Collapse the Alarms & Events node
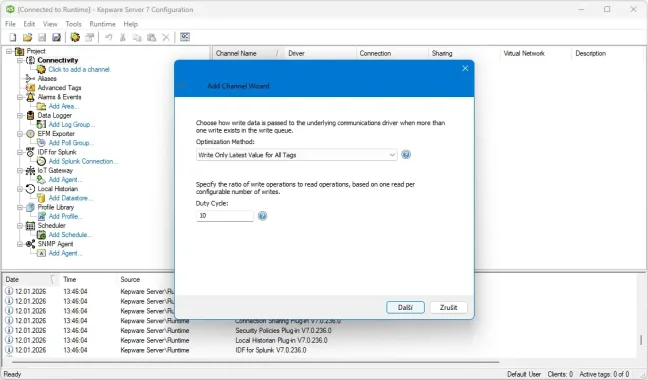Viewport: 648px width, 380px height. [x=19, y=97]
